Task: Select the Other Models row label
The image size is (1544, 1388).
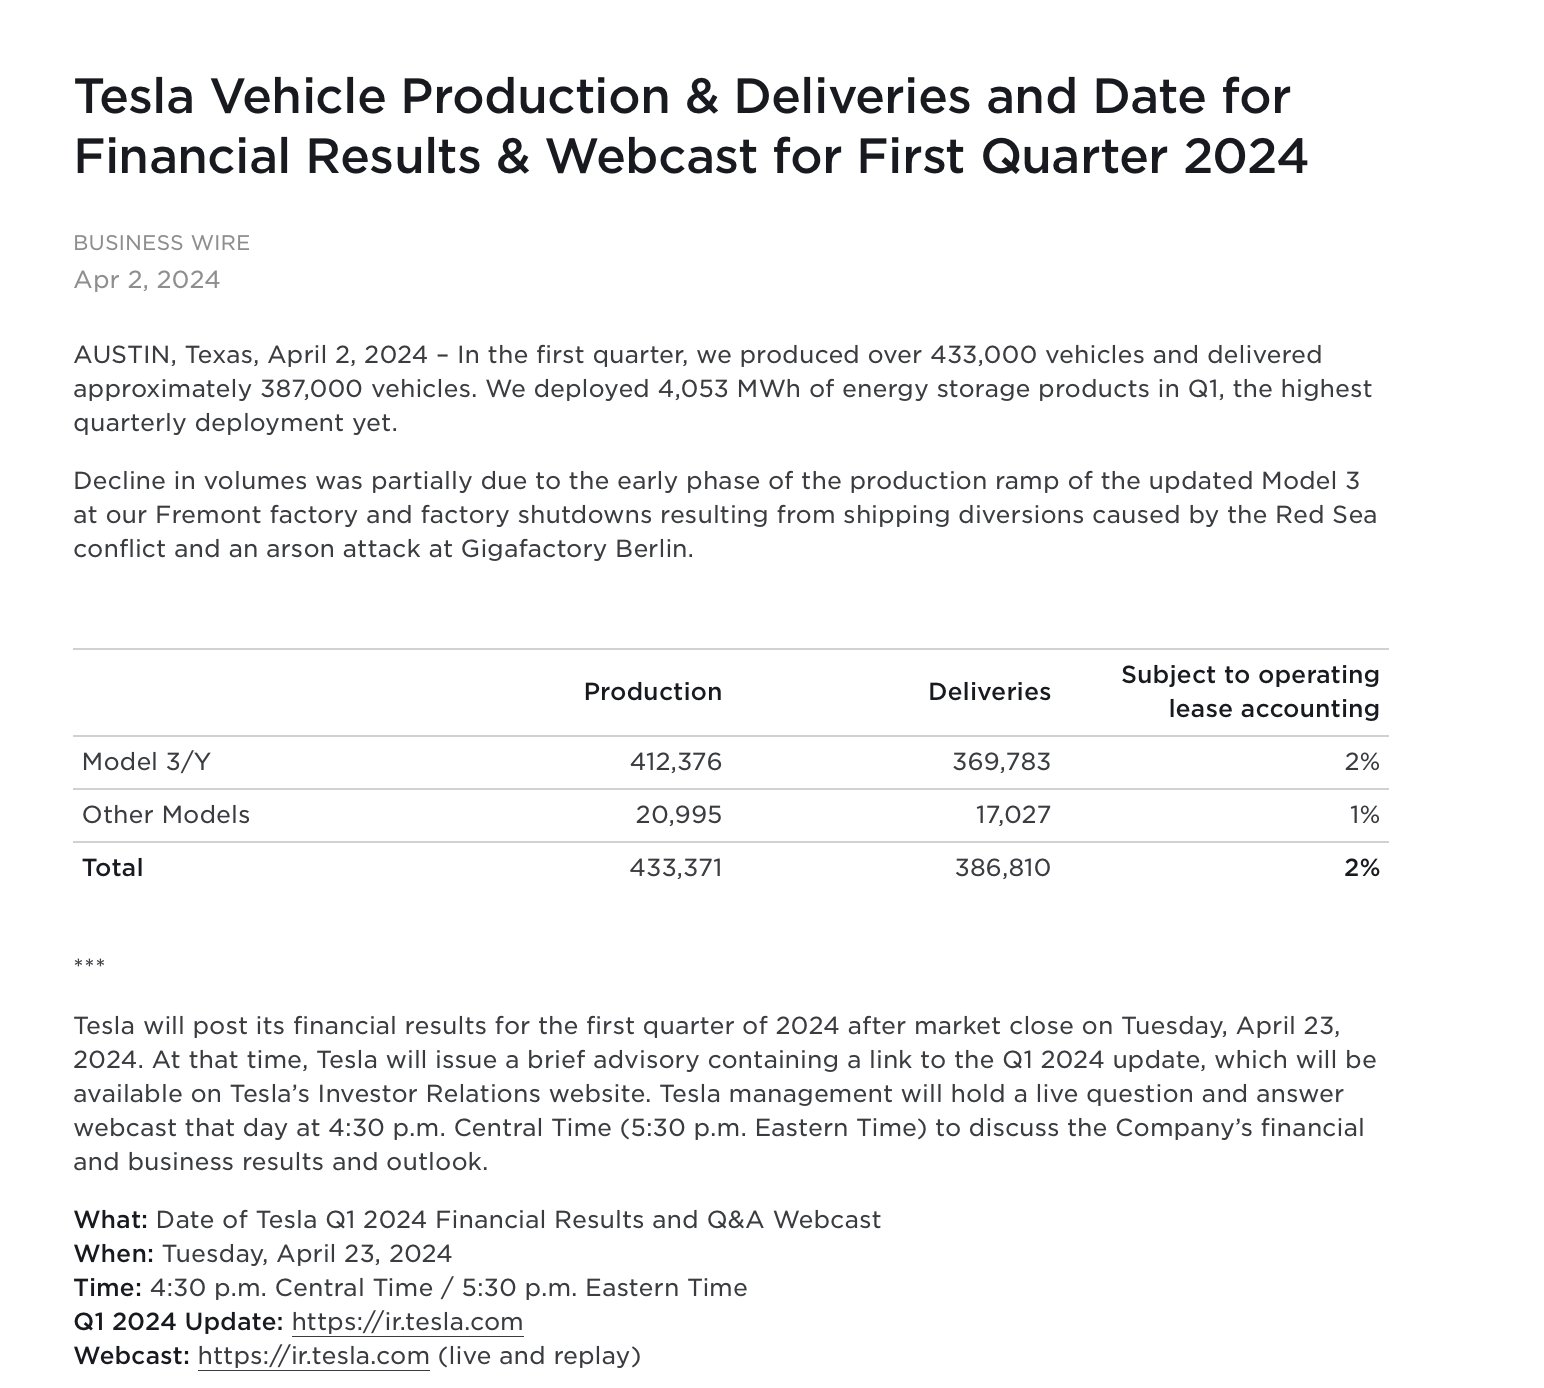Action: (166, 815)
